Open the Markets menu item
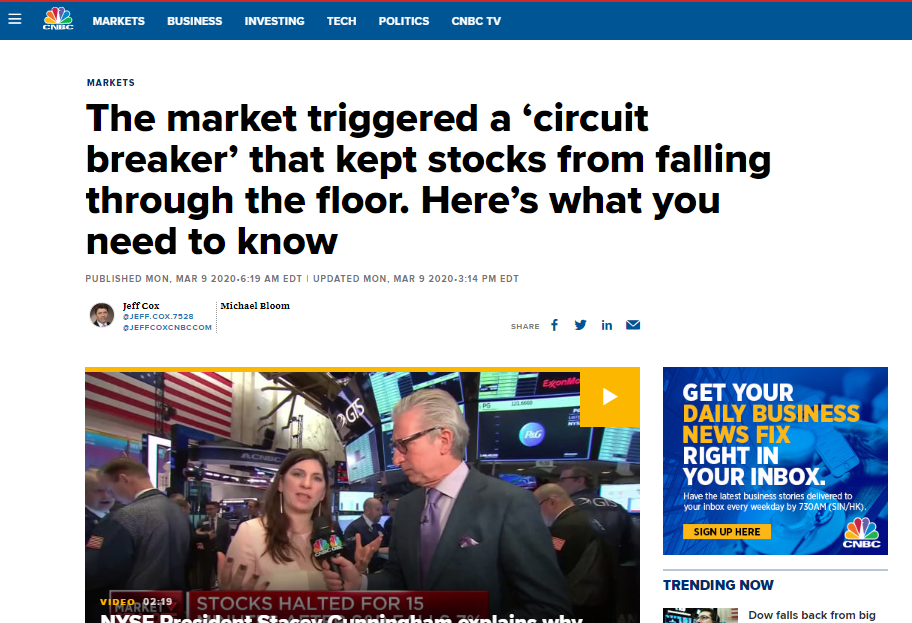The image size is (912, 623). tap(119, 21)
